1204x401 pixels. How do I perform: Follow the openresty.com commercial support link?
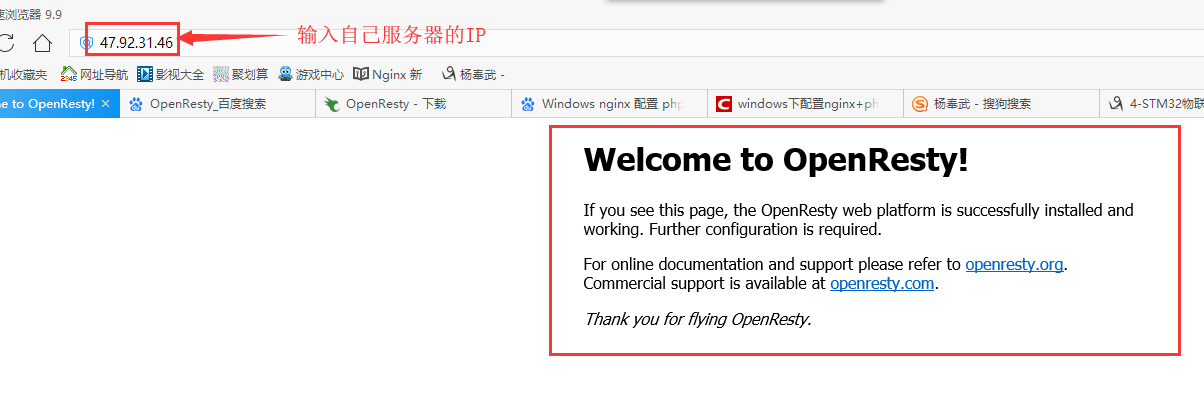pyautogui.click(x=882, y=283)
